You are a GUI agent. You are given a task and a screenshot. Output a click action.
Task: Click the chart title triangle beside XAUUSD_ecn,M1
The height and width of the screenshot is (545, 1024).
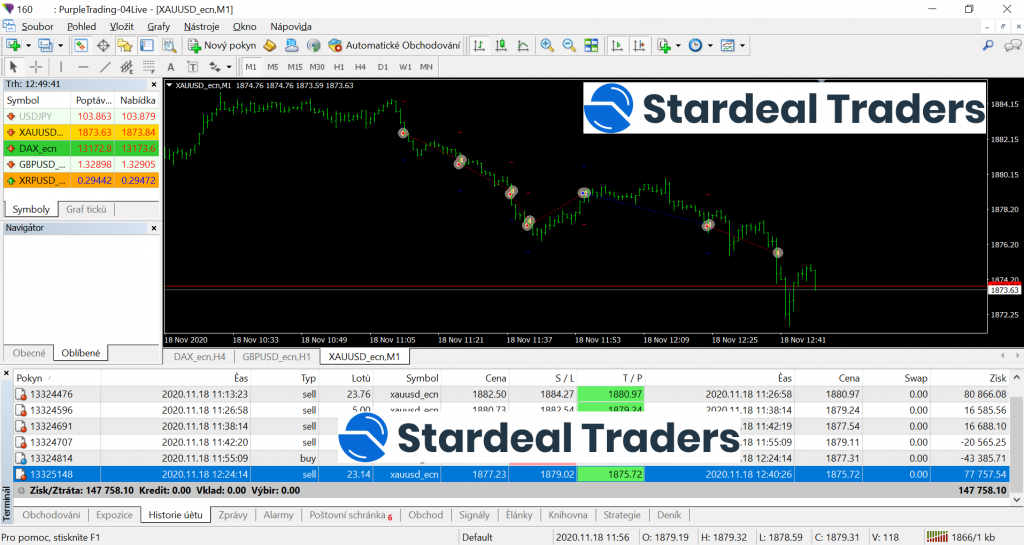click(169, 85)
